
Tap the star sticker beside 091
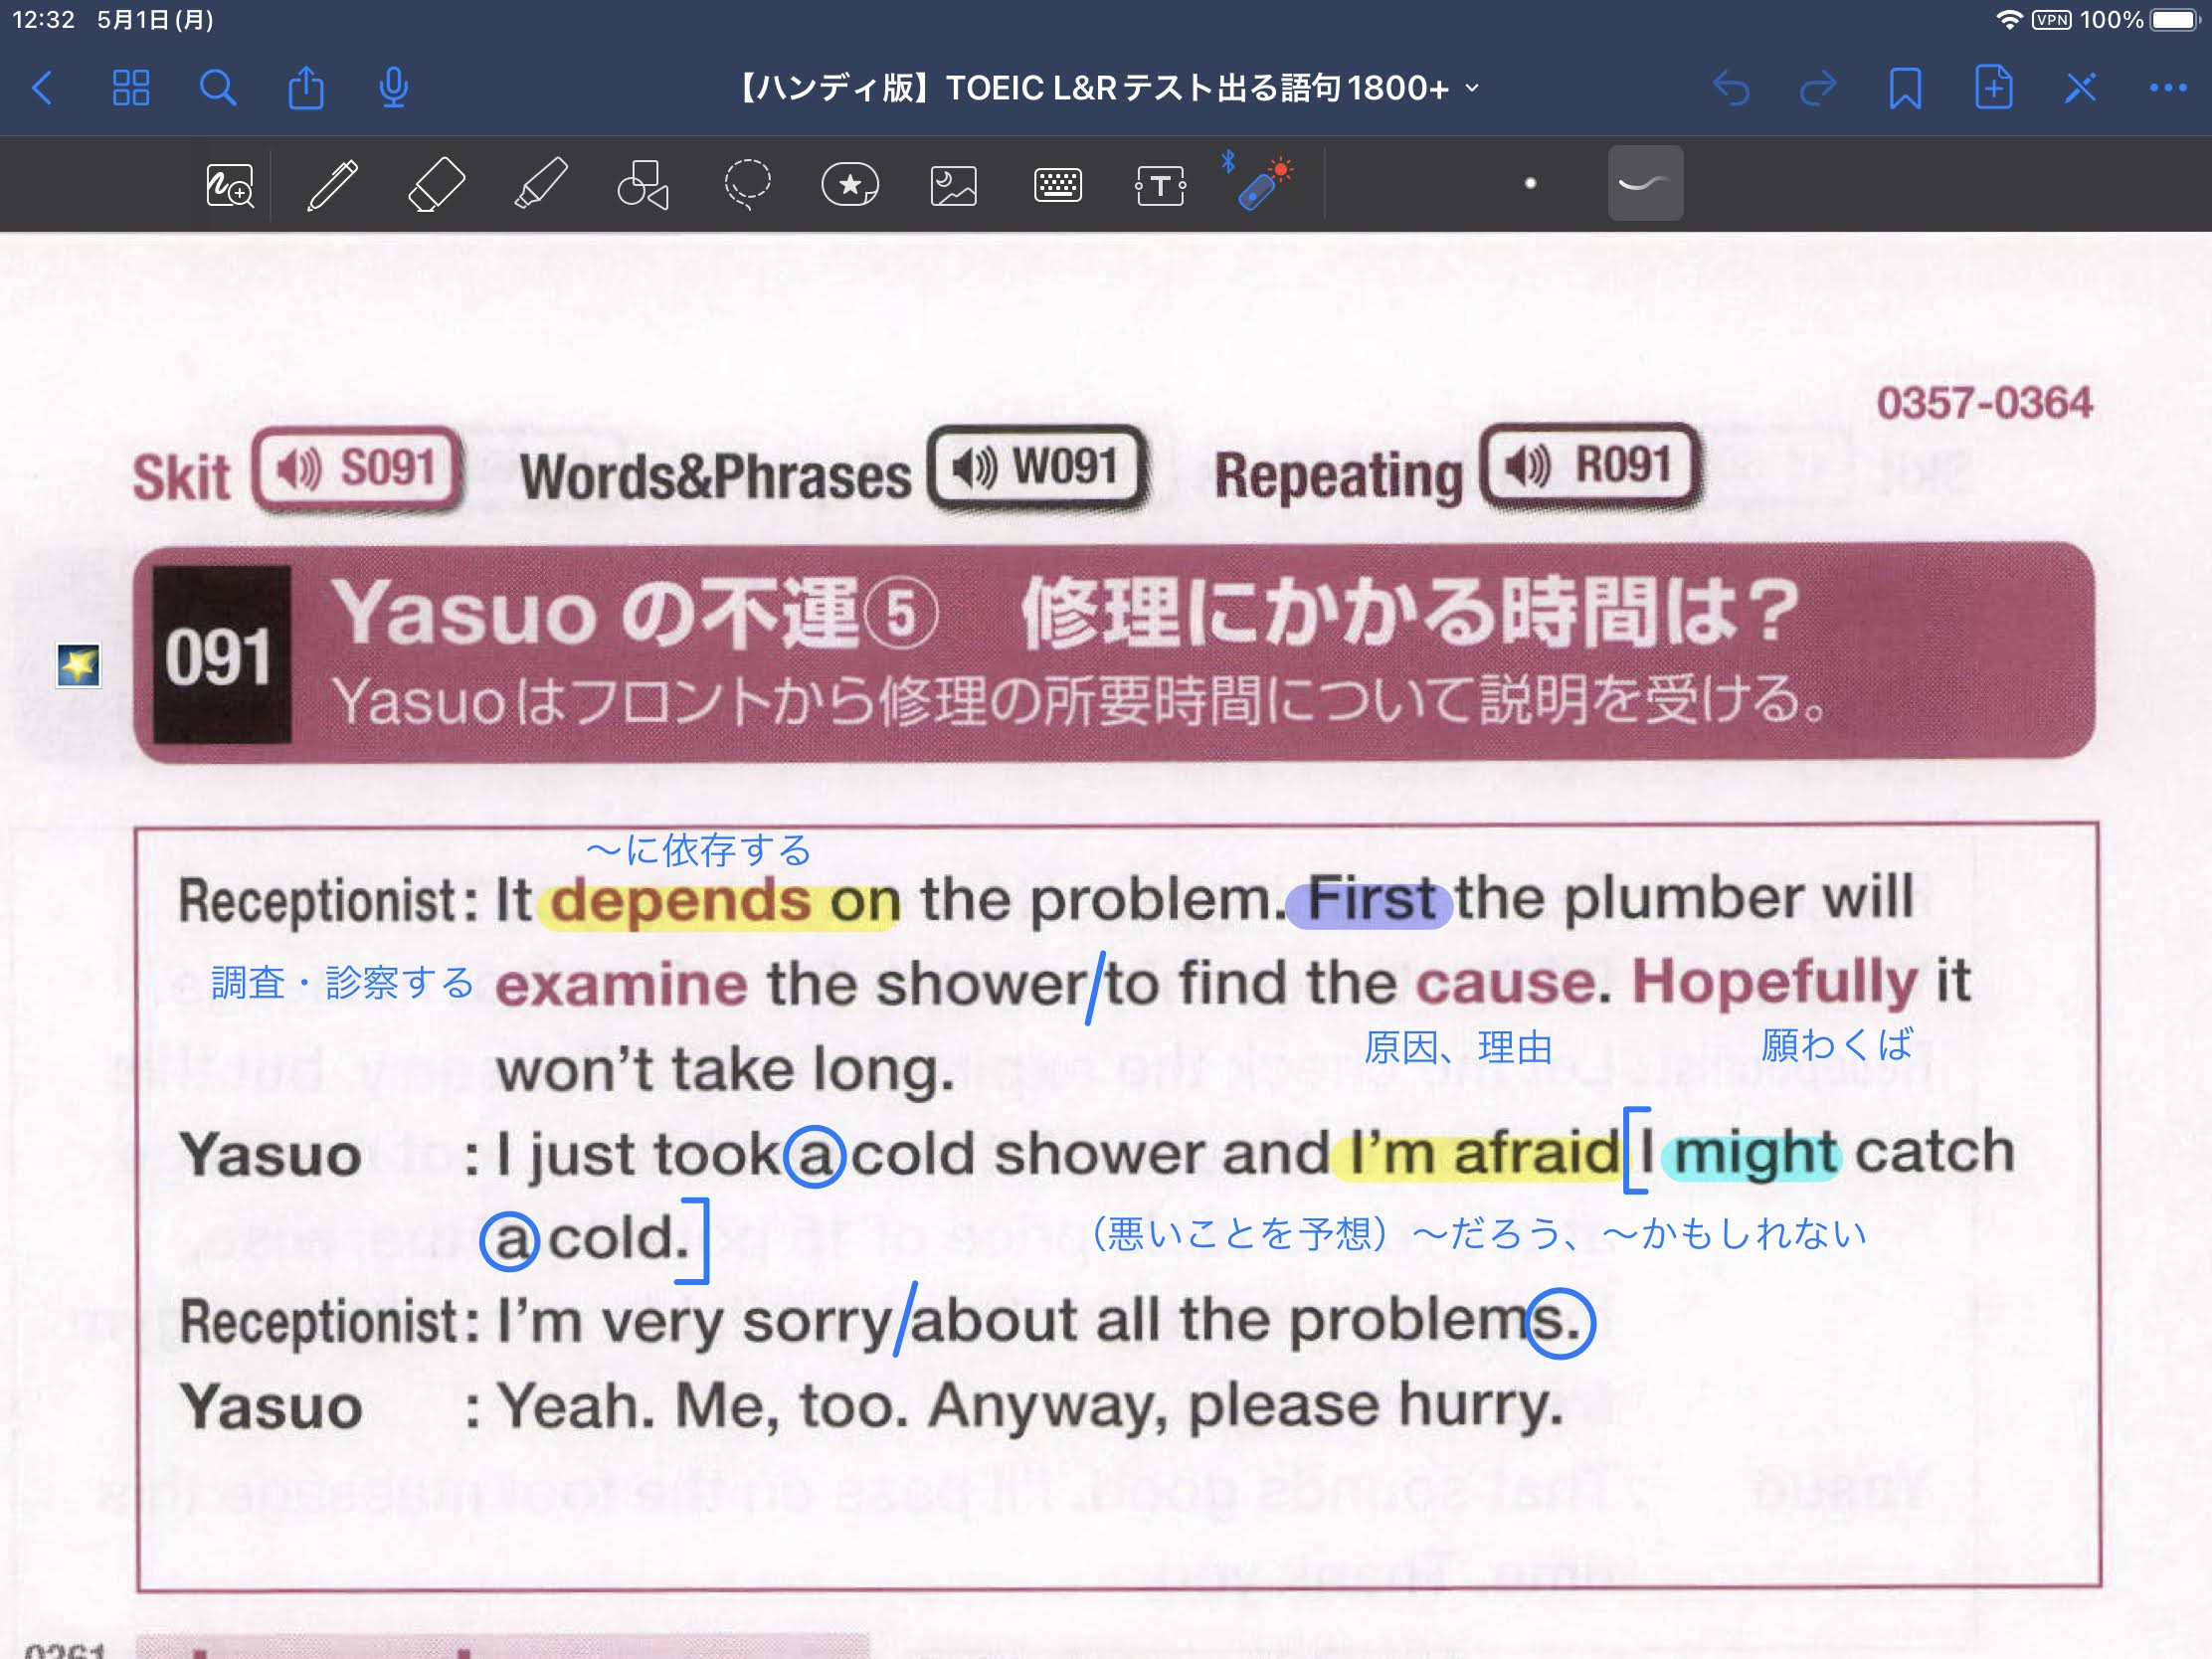point(78,665)
